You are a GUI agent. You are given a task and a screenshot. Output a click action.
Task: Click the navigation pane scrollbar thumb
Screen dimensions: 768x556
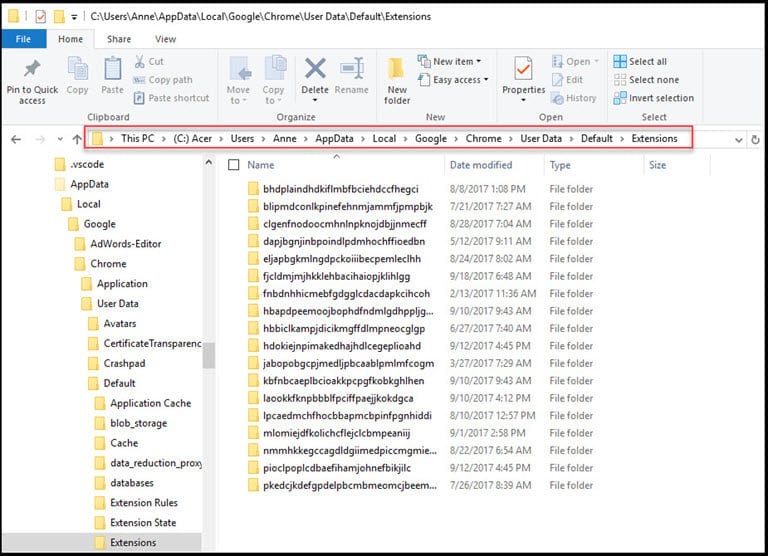(209, 356)
